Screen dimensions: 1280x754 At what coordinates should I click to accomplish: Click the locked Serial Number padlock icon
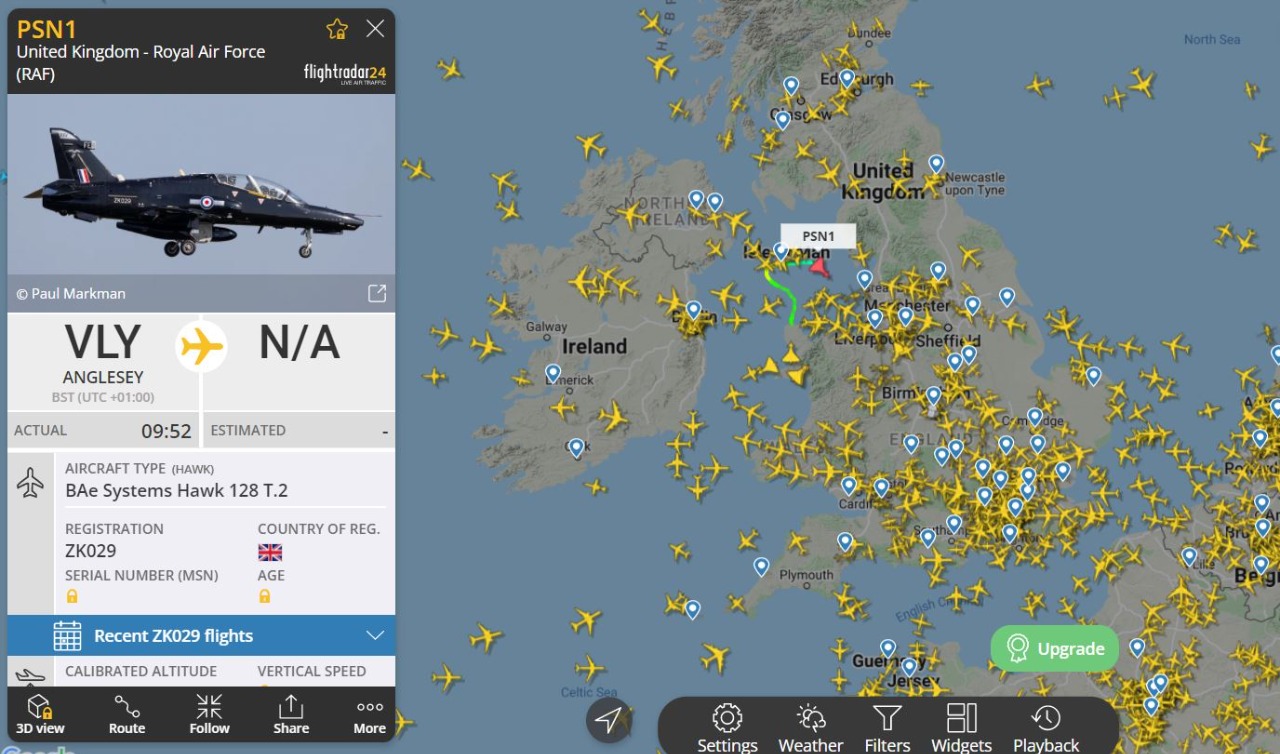(x=72, y=596)
